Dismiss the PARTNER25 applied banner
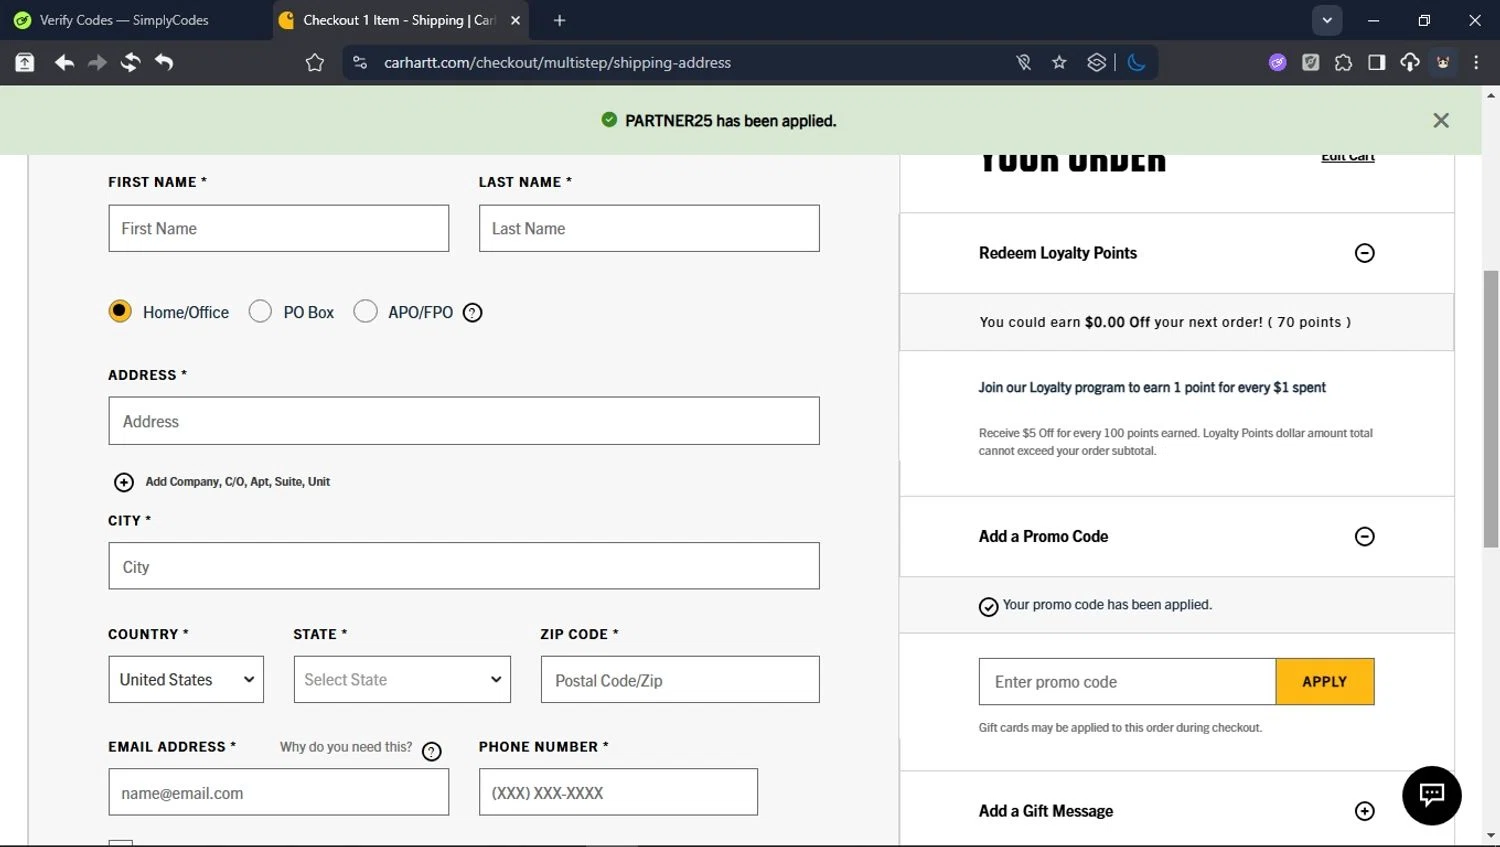 tap(1441, 121)
